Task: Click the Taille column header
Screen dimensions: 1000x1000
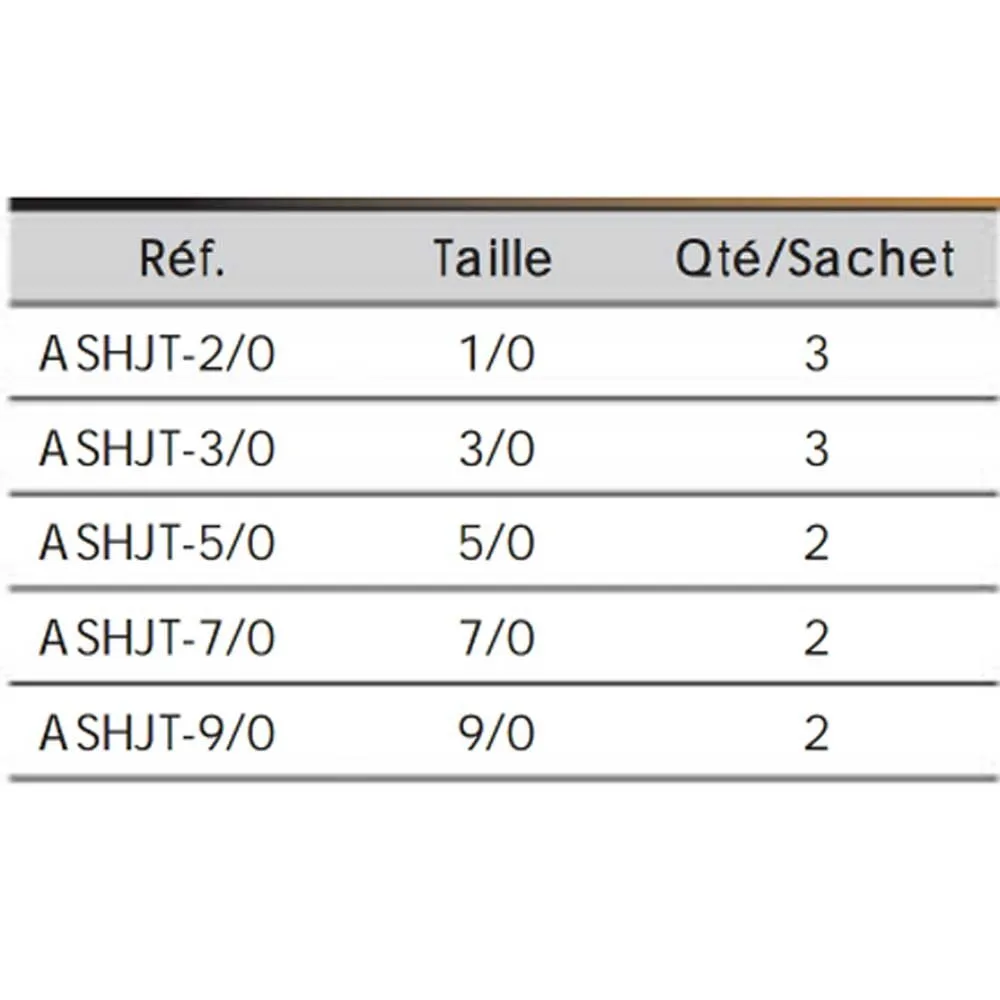Action: [x=492, y=260]
